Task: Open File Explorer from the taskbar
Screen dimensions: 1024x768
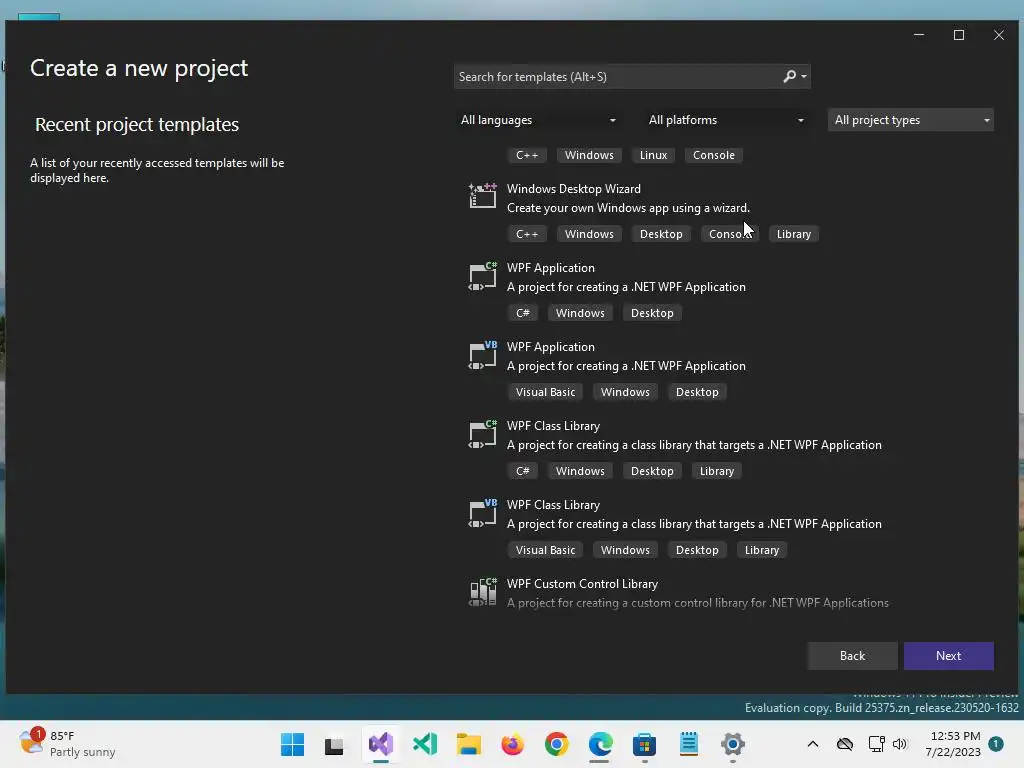Action: [468, 744]
